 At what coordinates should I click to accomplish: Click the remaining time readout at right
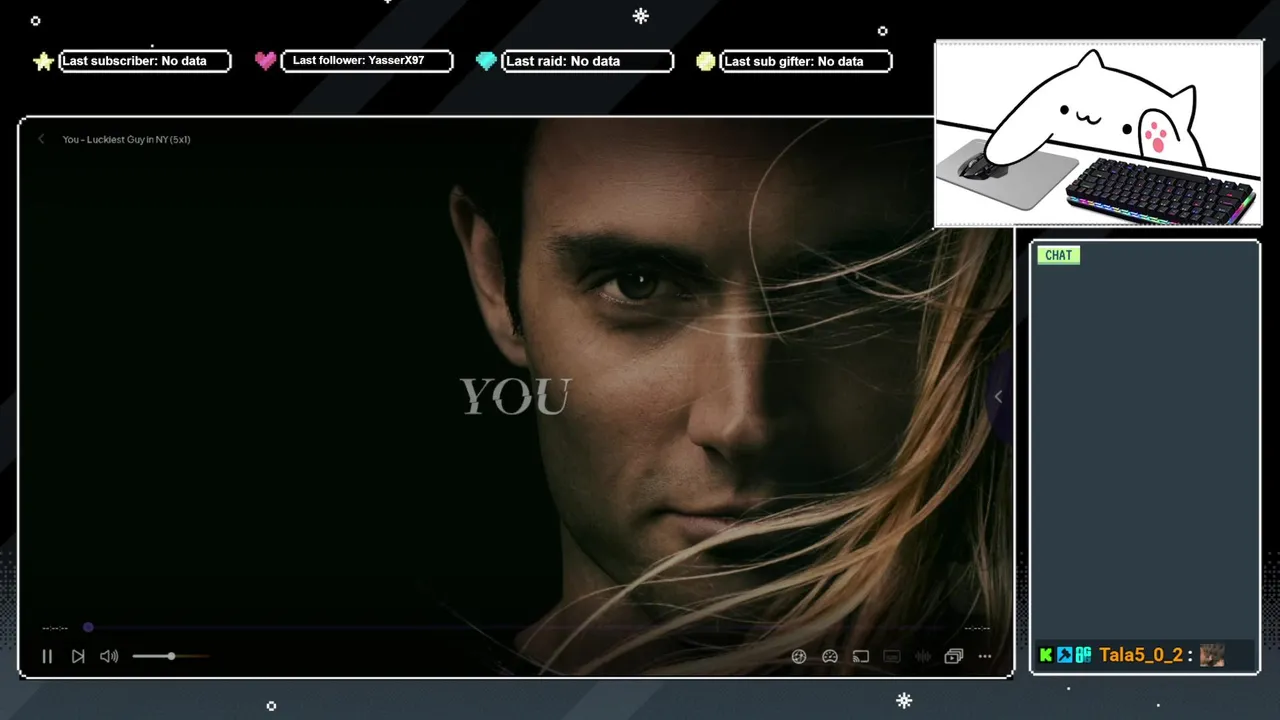[x=977, y=628]
